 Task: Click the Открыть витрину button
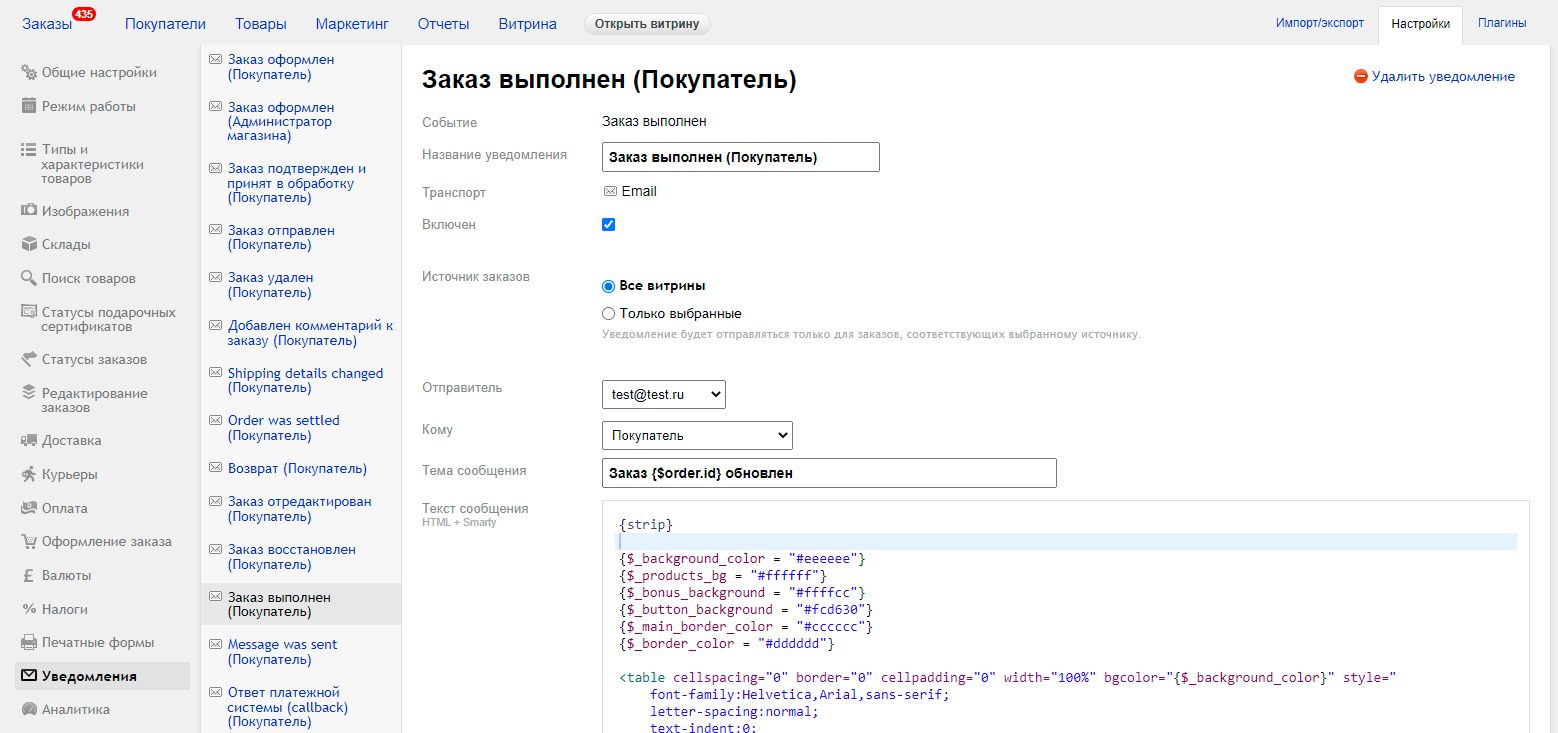pos(647,24)
